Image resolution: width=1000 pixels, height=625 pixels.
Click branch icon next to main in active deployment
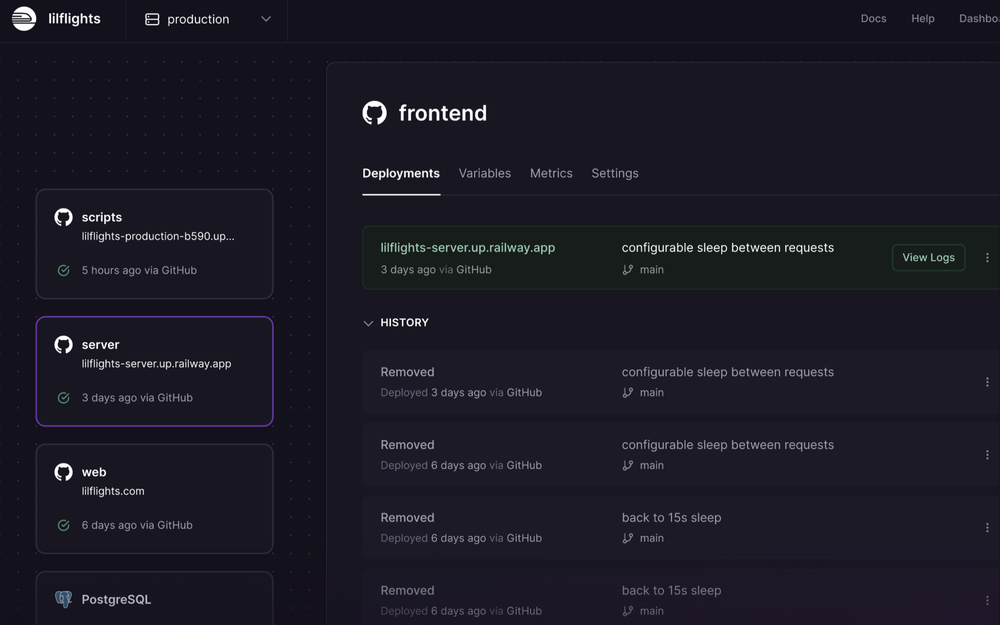pos(628,270)
